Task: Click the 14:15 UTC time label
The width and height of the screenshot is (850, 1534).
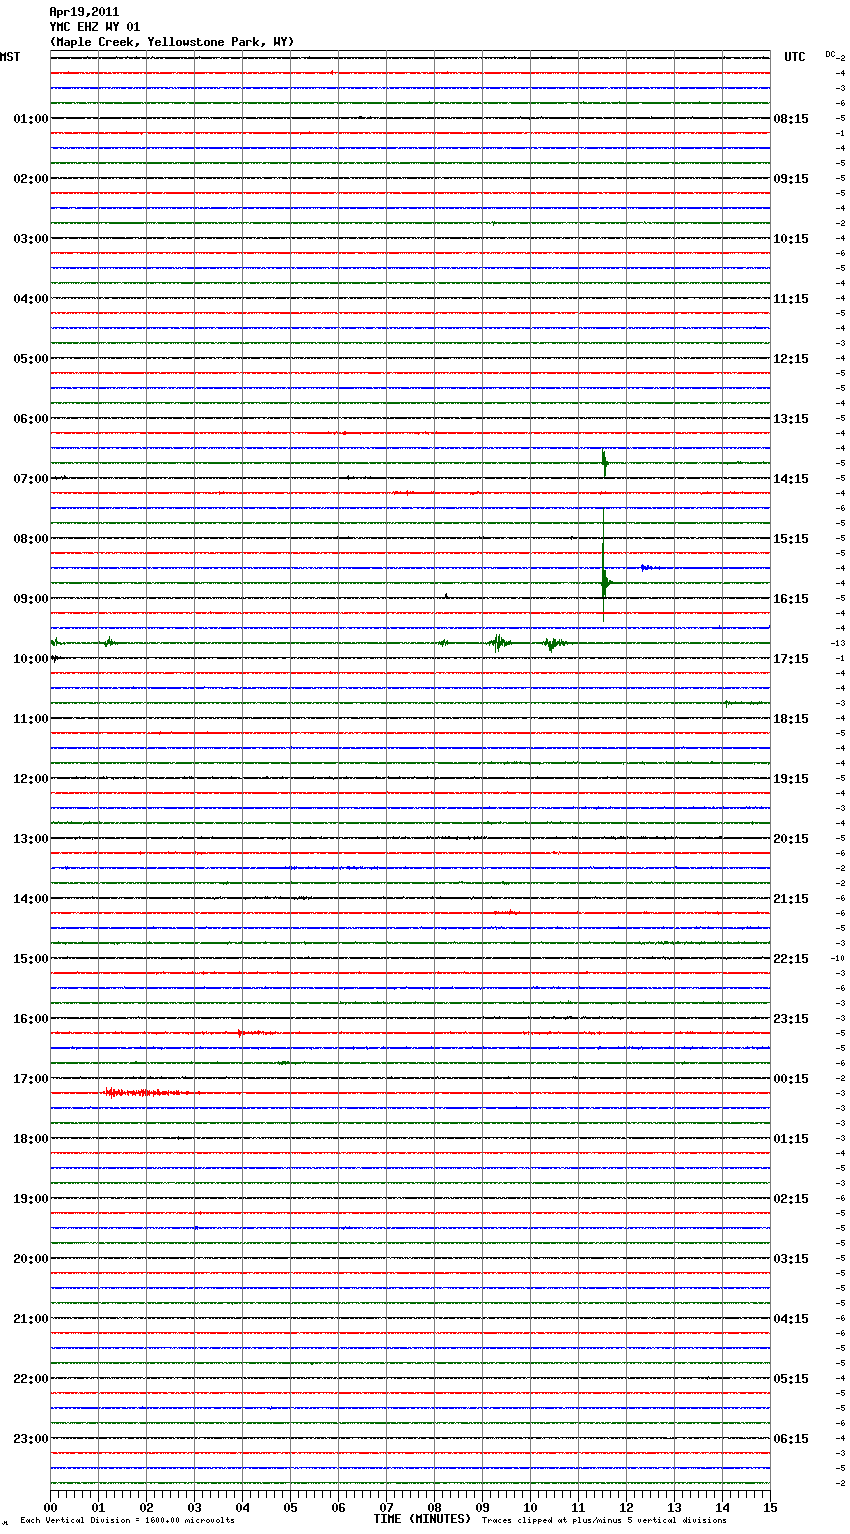Action: point(791,479)
